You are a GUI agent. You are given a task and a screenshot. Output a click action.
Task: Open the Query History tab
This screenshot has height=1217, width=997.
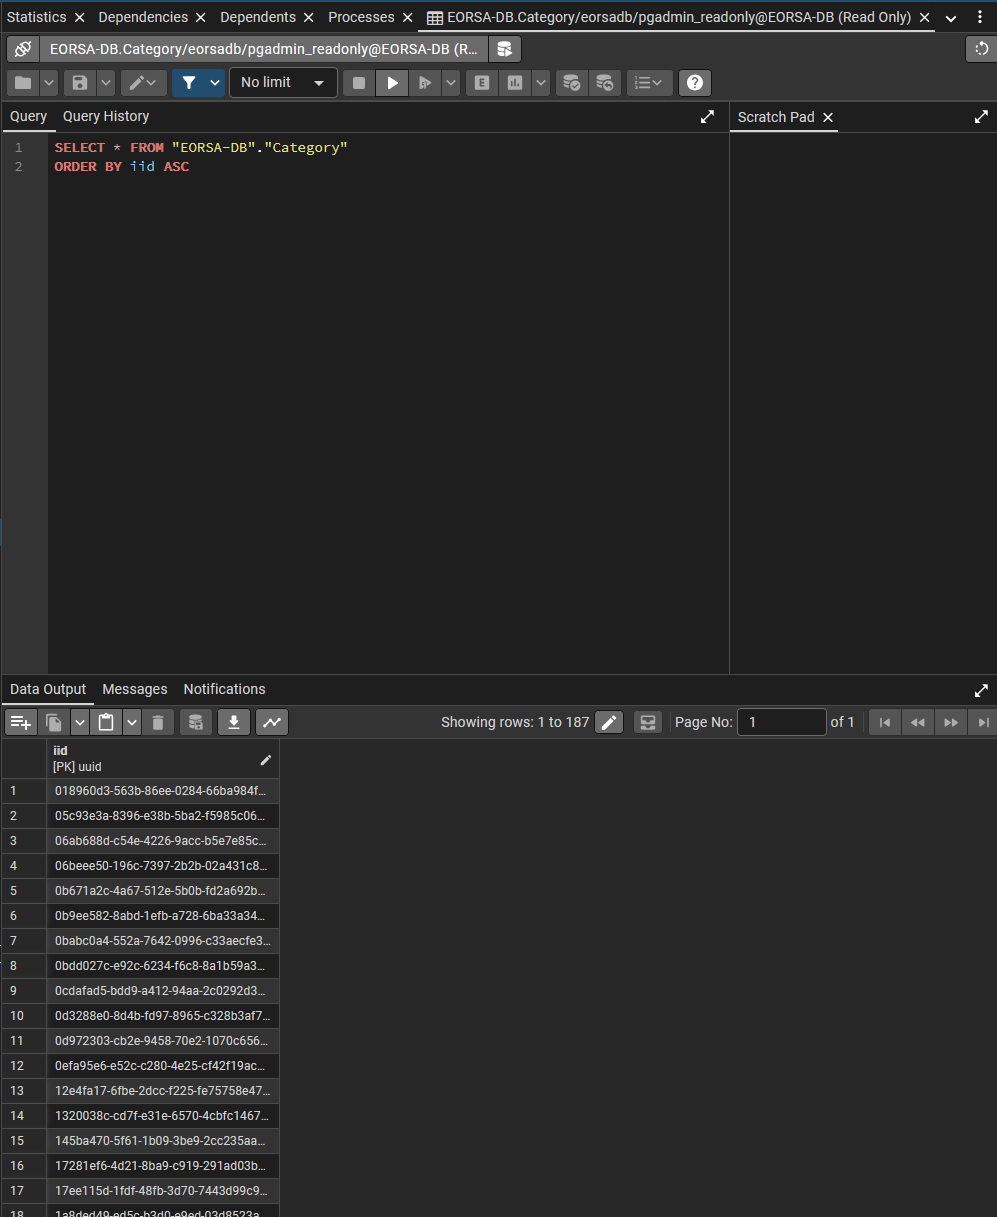106,117
